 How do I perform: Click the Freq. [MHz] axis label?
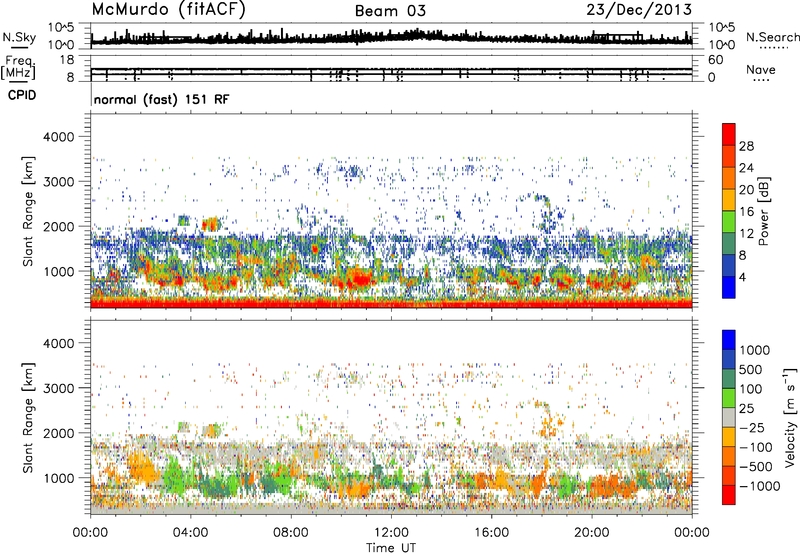click(x=18, y=67)
